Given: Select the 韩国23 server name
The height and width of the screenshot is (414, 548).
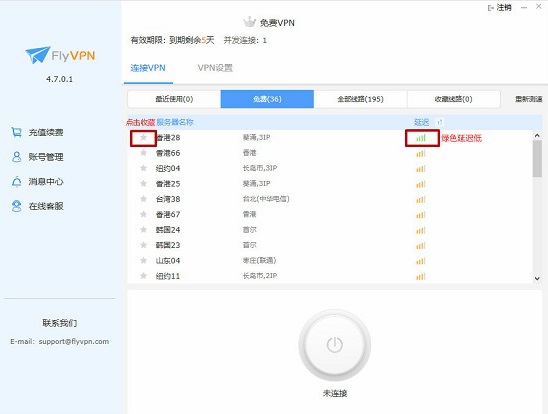Looking at the screenshot, I should pos(168,245).
